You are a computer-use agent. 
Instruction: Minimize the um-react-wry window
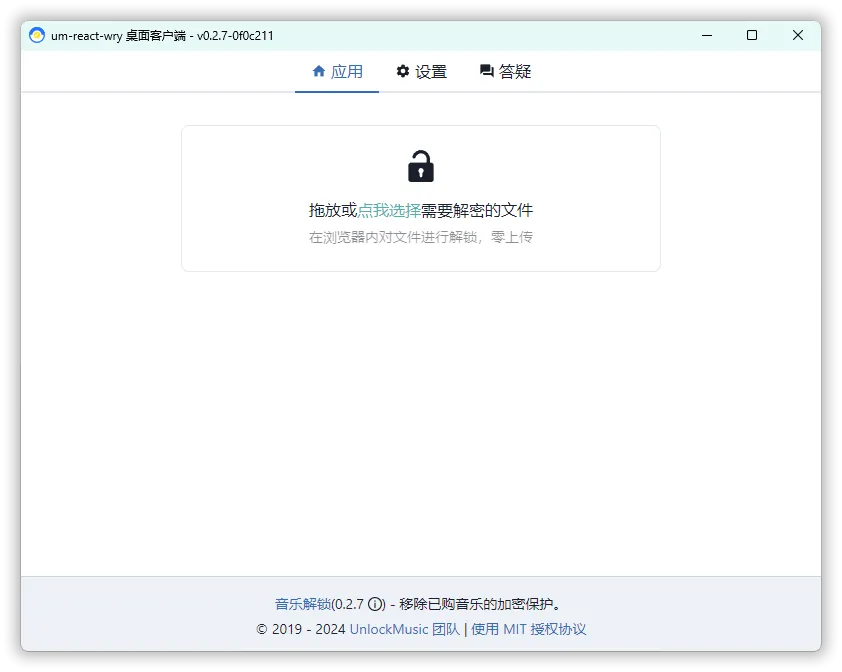point(706,35)
